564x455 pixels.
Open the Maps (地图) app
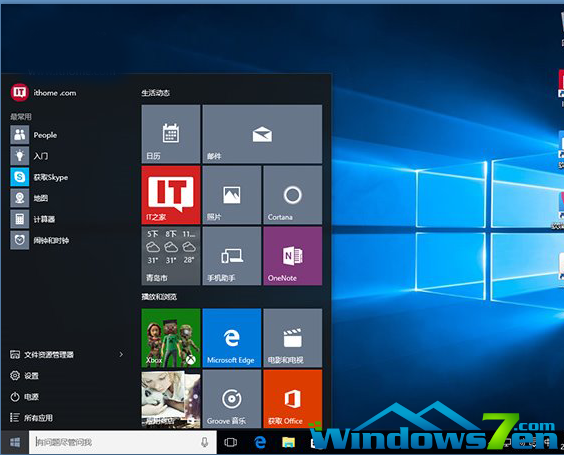(x=29, y=198)
